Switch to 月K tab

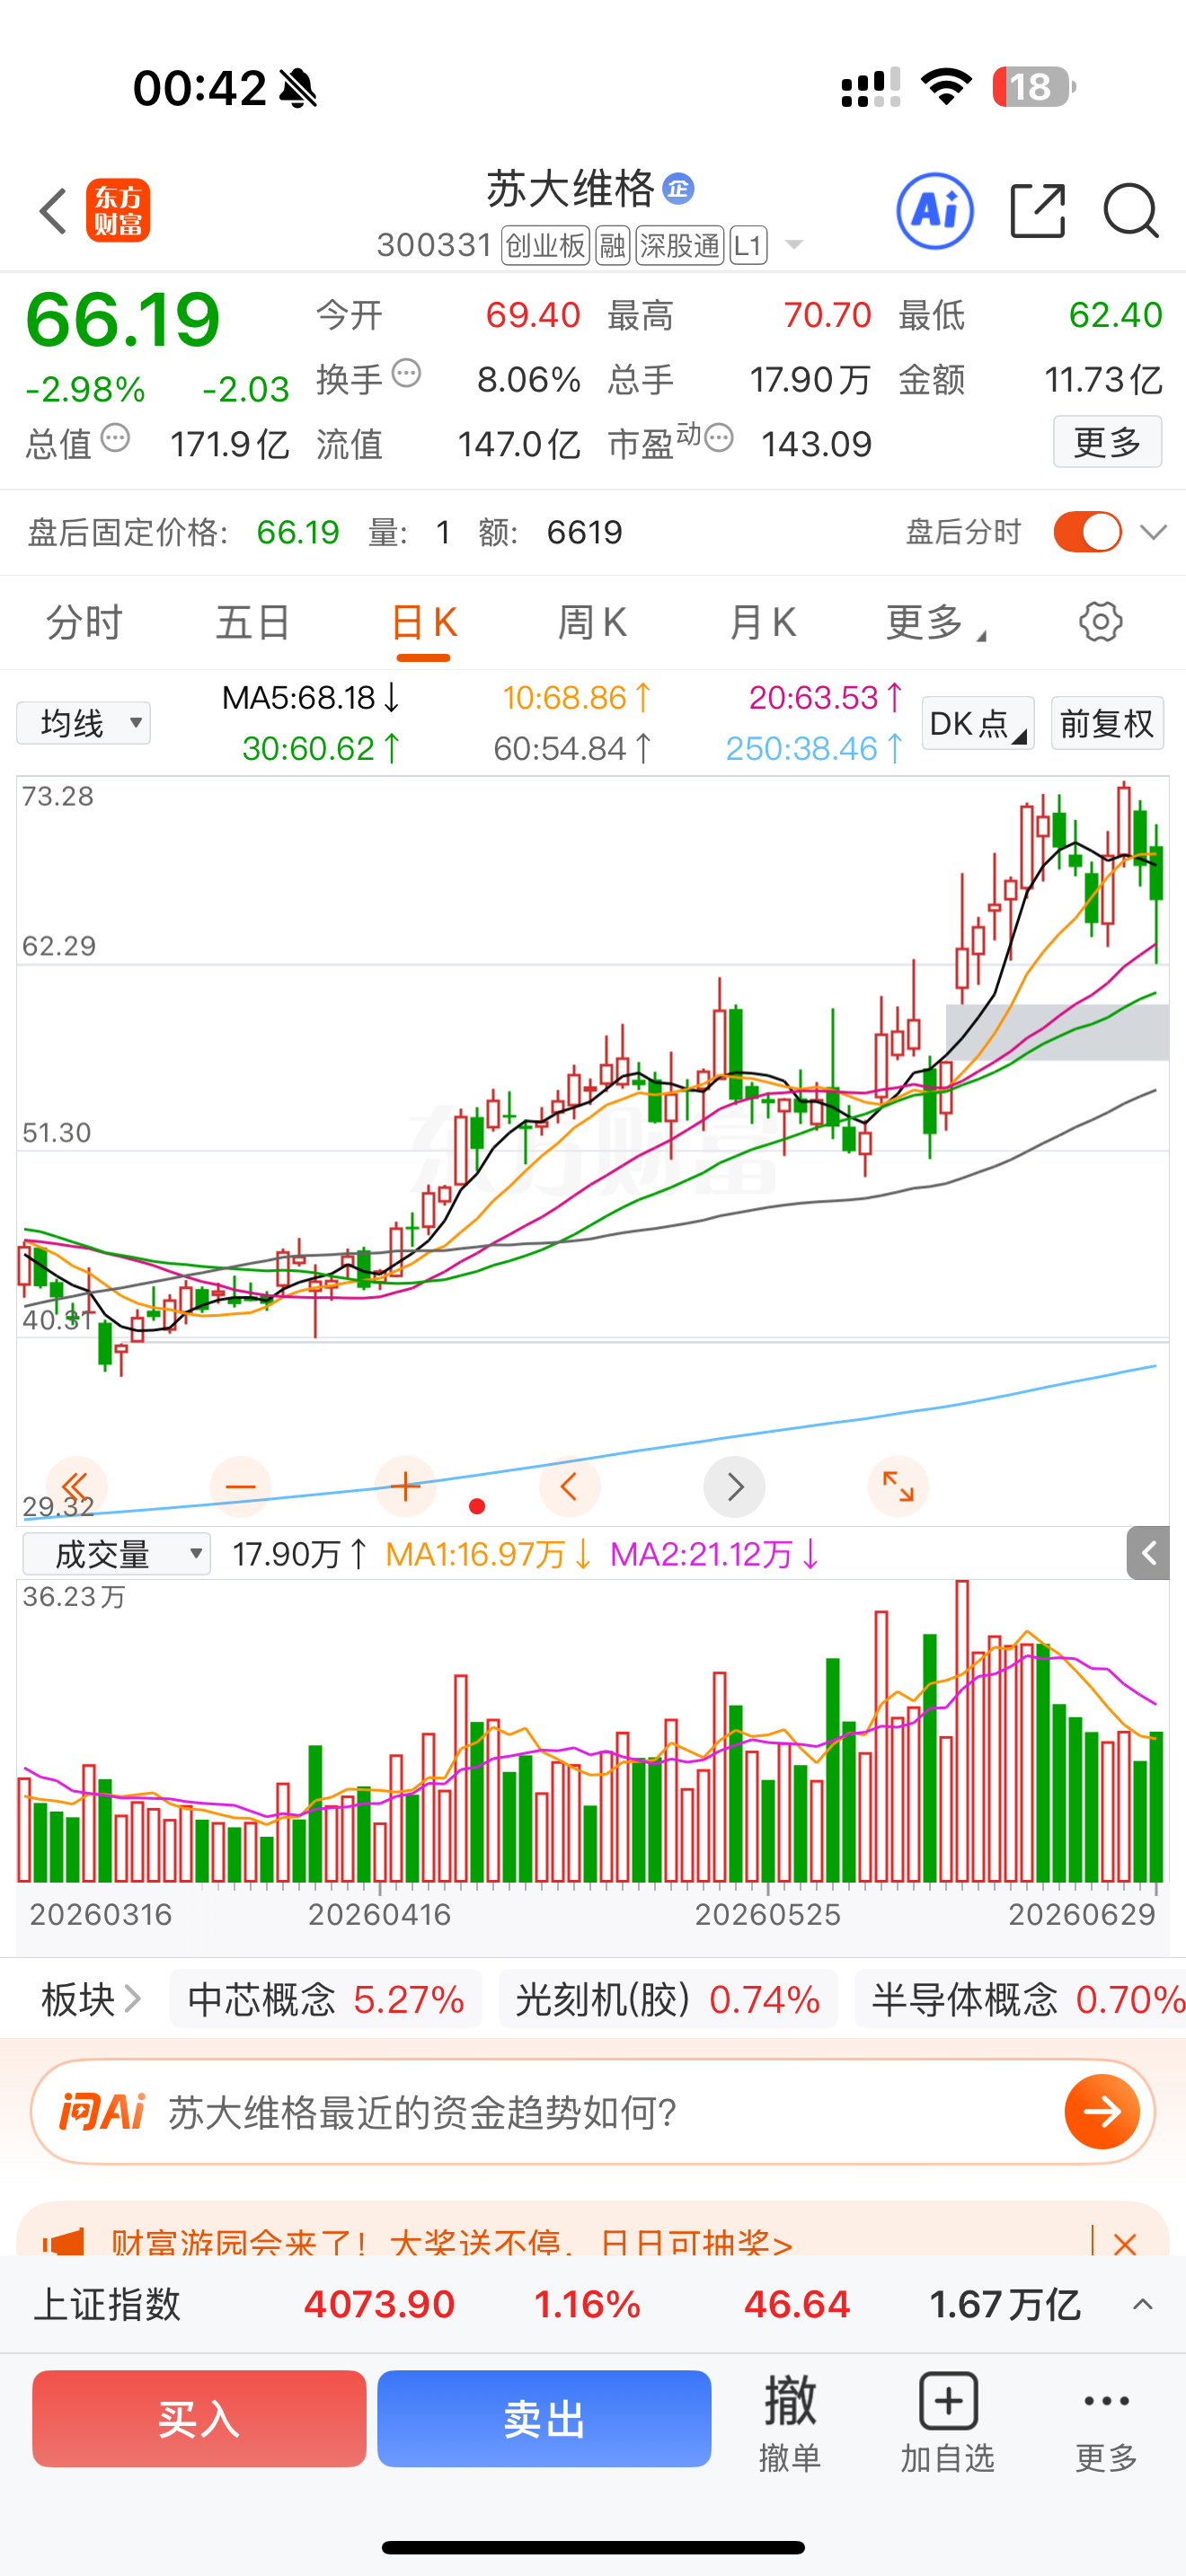coord(762,622)
